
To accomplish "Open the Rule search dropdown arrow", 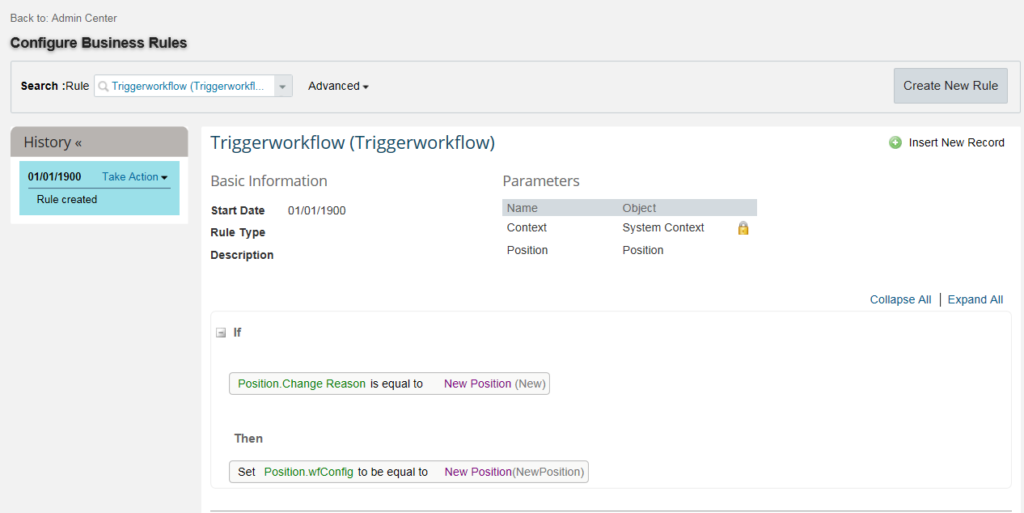I will pos(283,86).
